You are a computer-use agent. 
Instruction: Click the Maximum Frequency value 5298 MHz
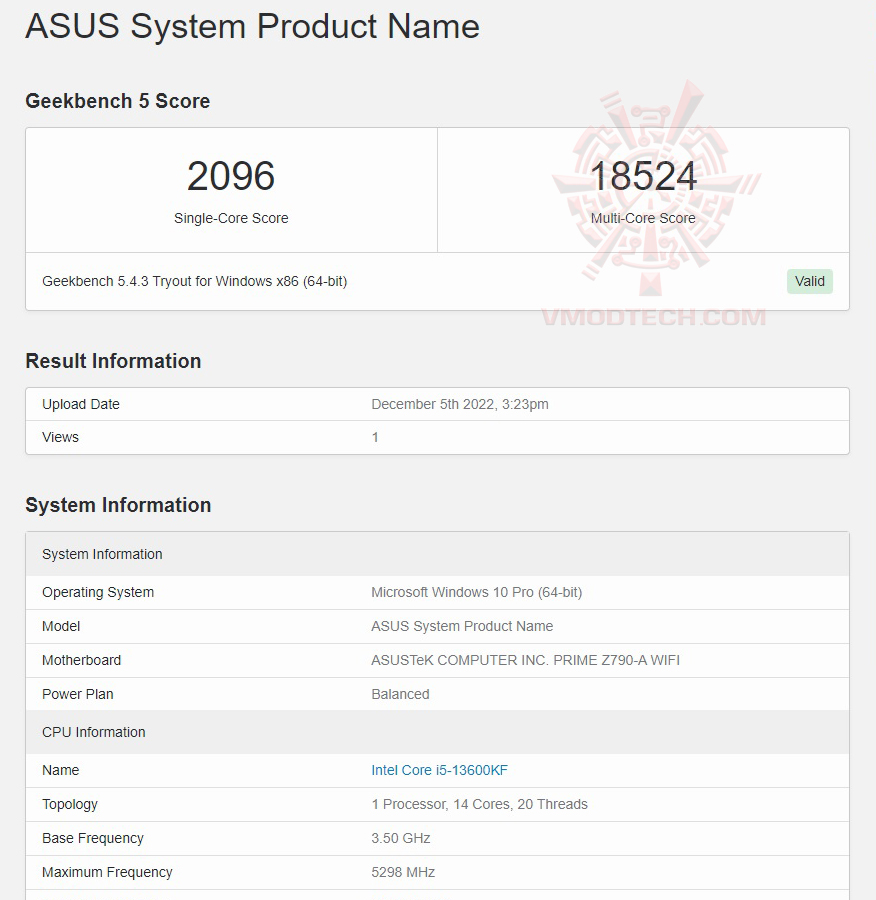coord(403,872)
